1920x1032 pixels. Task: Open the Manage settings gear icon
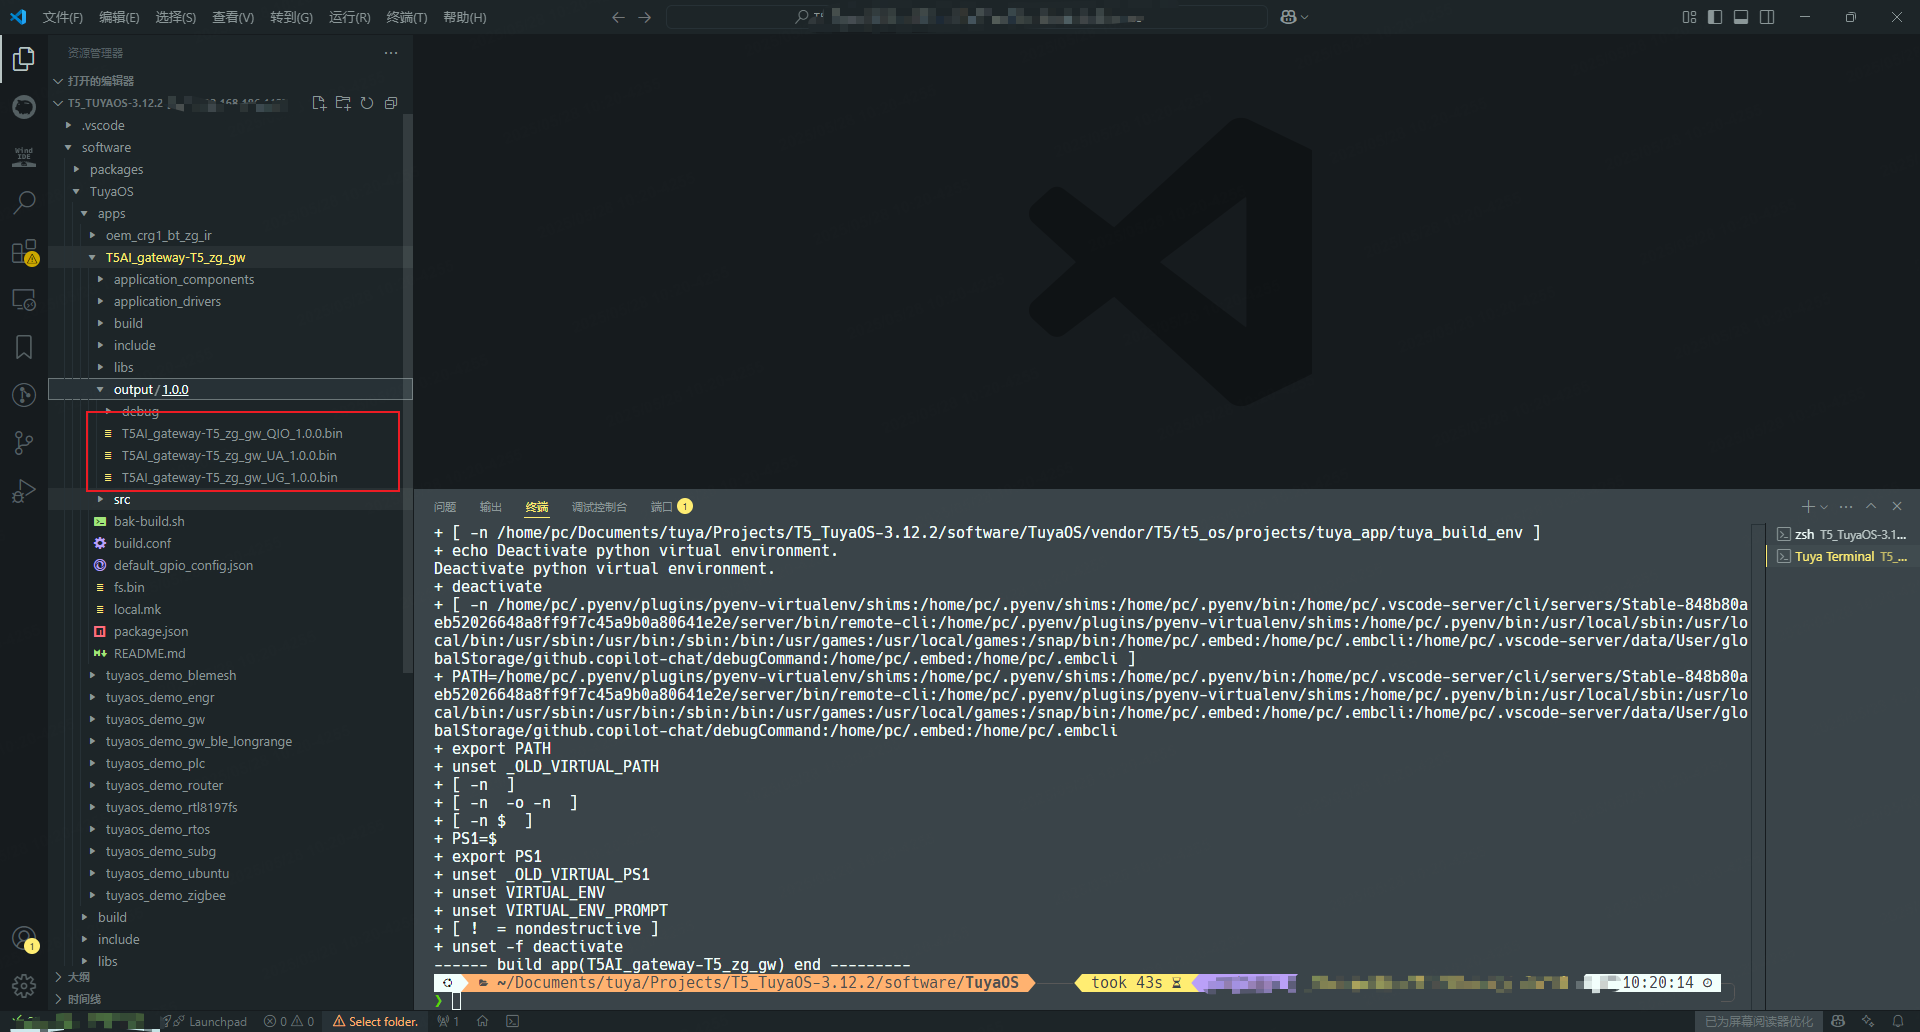[24, 986]
